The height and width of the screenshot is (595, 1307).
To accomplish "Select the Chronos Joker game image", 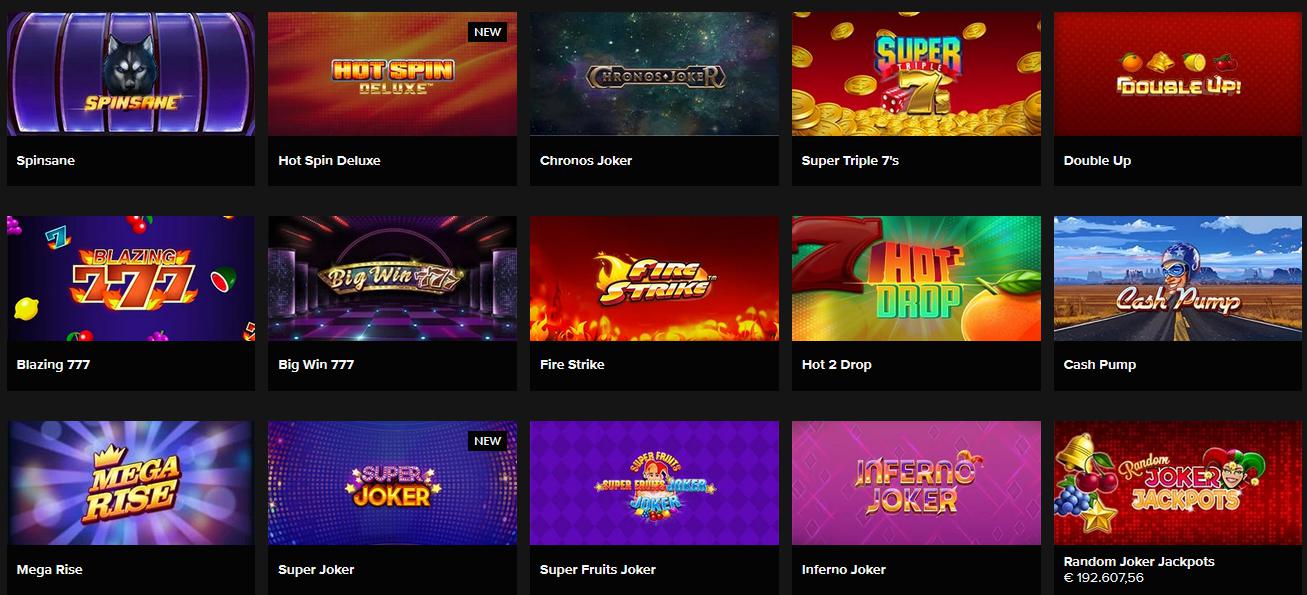I will tap(654, 74).
